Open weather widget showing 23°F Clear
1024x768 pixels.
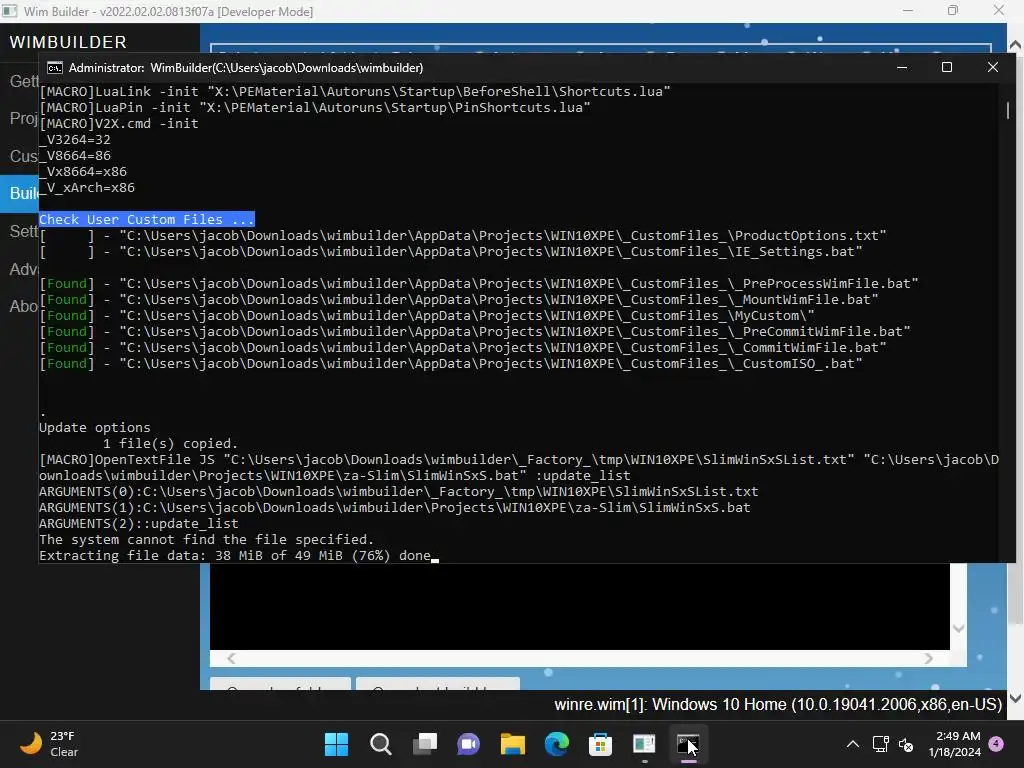click(x=49, y=744)
